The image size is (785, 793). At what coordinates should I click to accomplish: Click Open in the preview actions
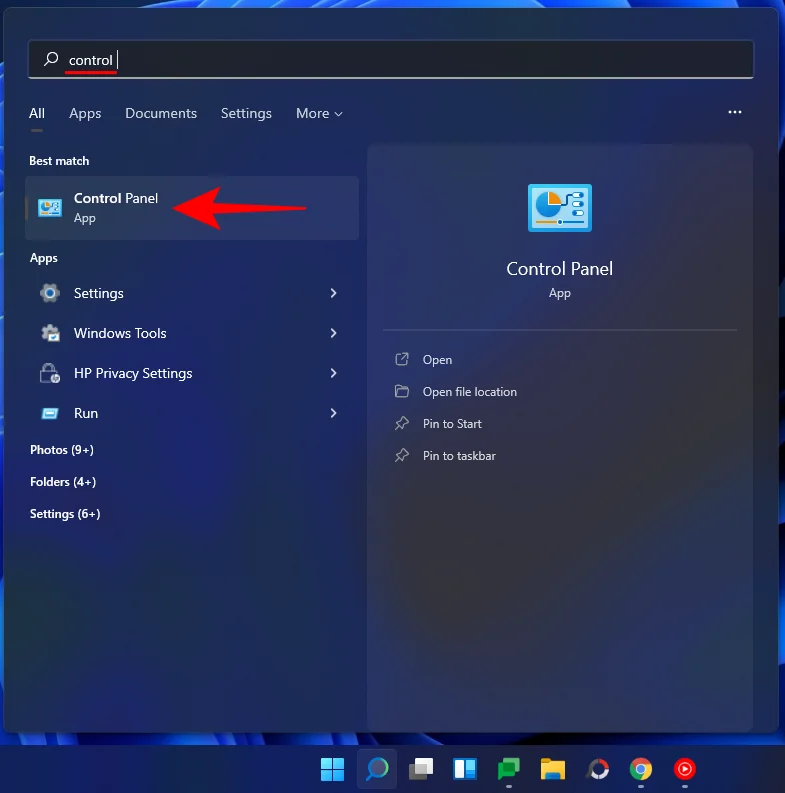click(x=438, y=360)
